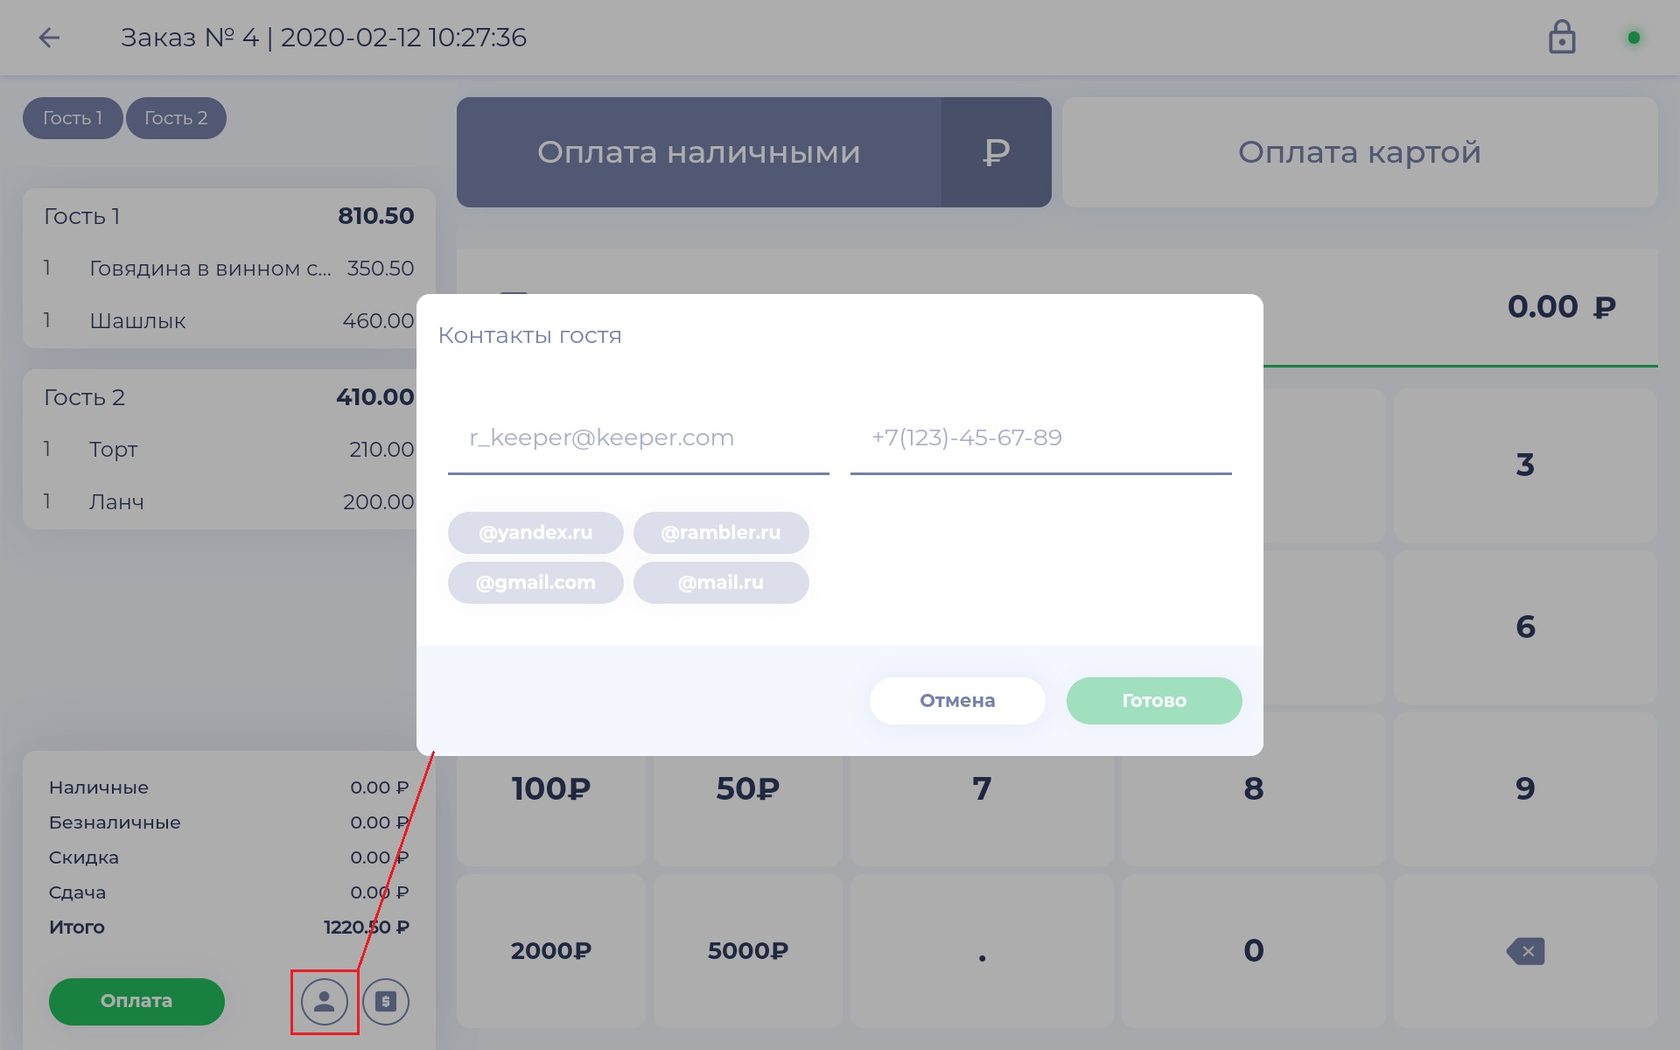Click the back arrow icon
The image size is (1680, 1050).
tap(49, 38)
